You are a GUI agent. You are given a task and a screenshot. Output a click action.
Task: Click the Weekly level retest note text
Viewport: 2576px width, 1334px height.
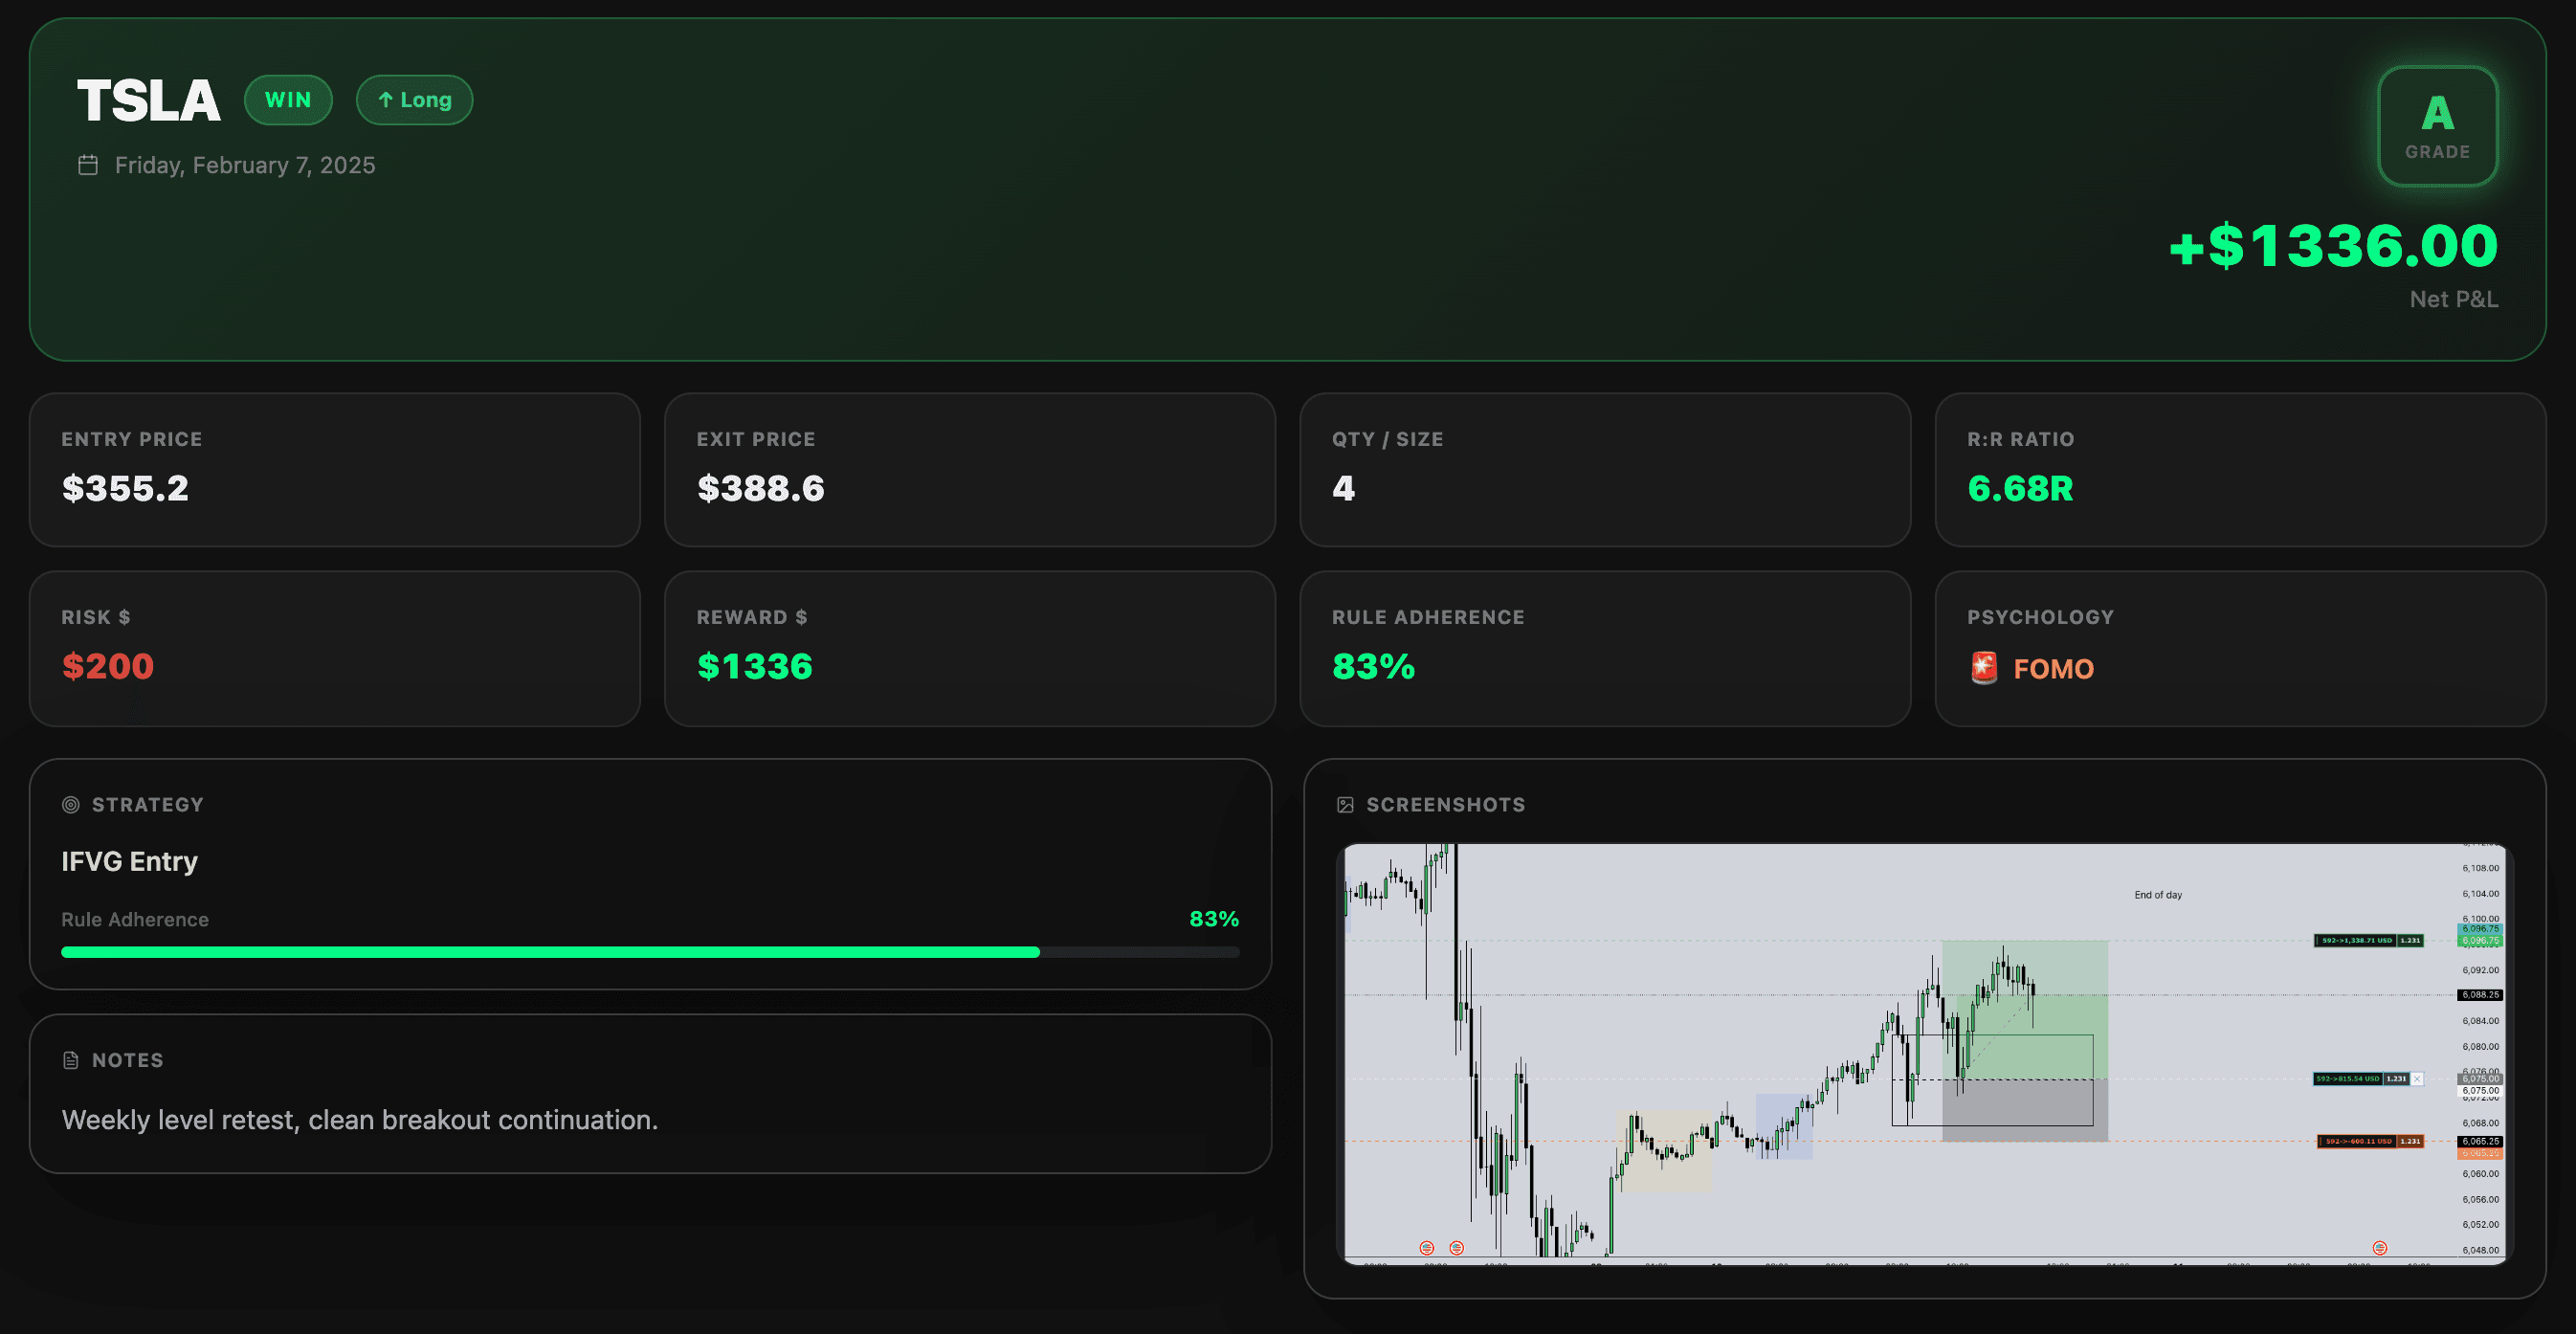[x=360, y=1120]
